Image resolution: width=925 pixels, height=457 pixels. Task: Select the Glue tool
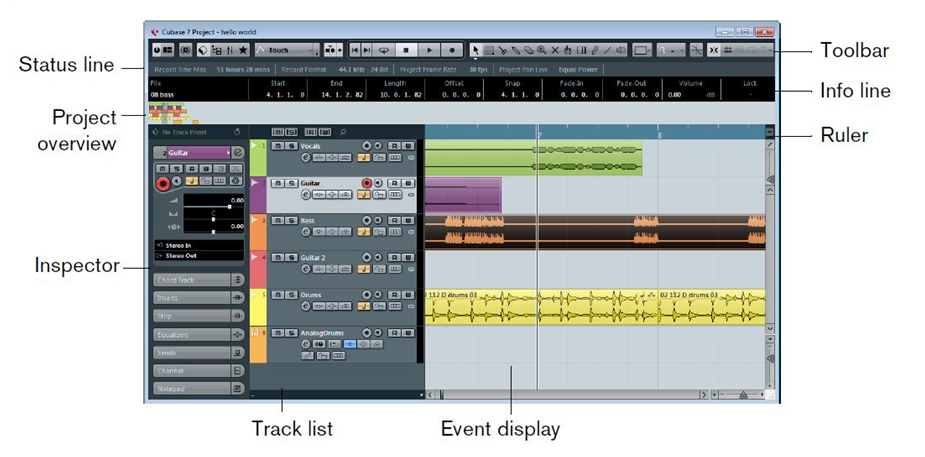[x=516, y=50]
